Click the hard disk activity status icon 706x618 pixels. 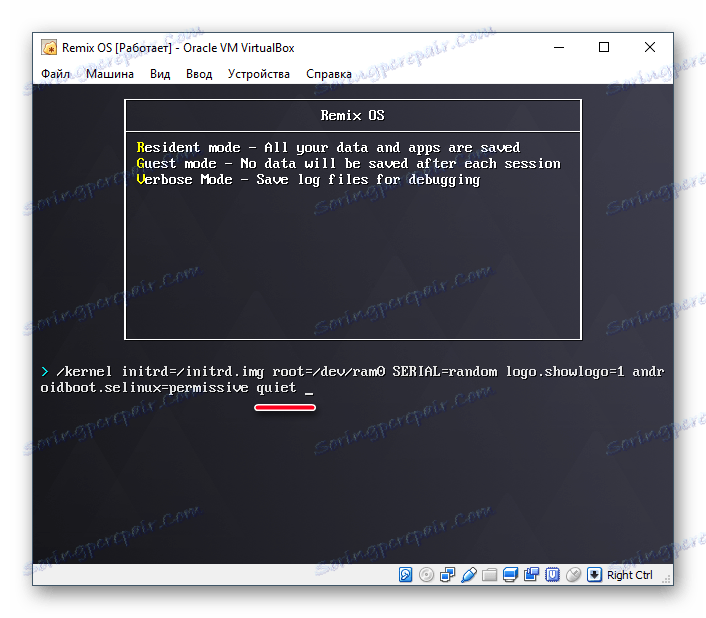(405, 574)
